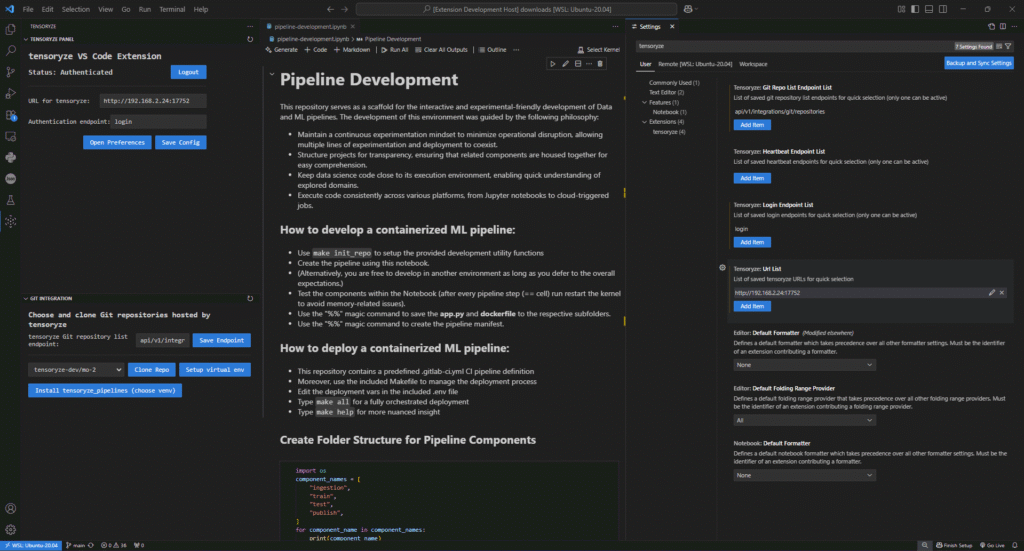Add a Markdown cell from toolbar

pyautogui.click(x=352, y=50)
